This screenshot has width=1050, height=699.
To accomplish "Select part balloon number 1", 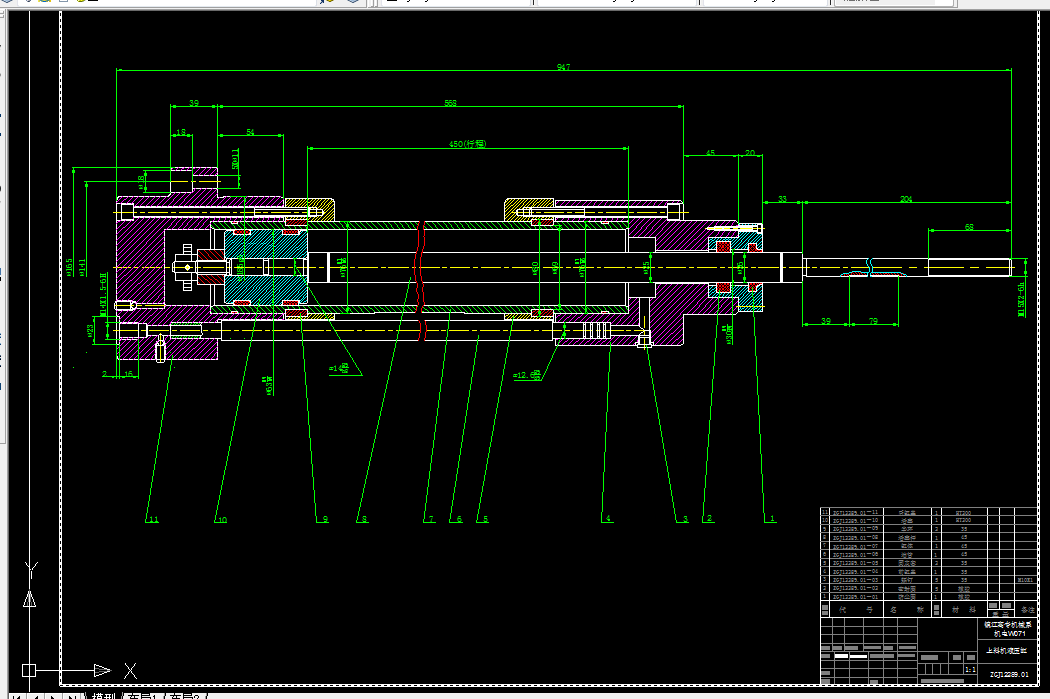I will coord(772,518).
